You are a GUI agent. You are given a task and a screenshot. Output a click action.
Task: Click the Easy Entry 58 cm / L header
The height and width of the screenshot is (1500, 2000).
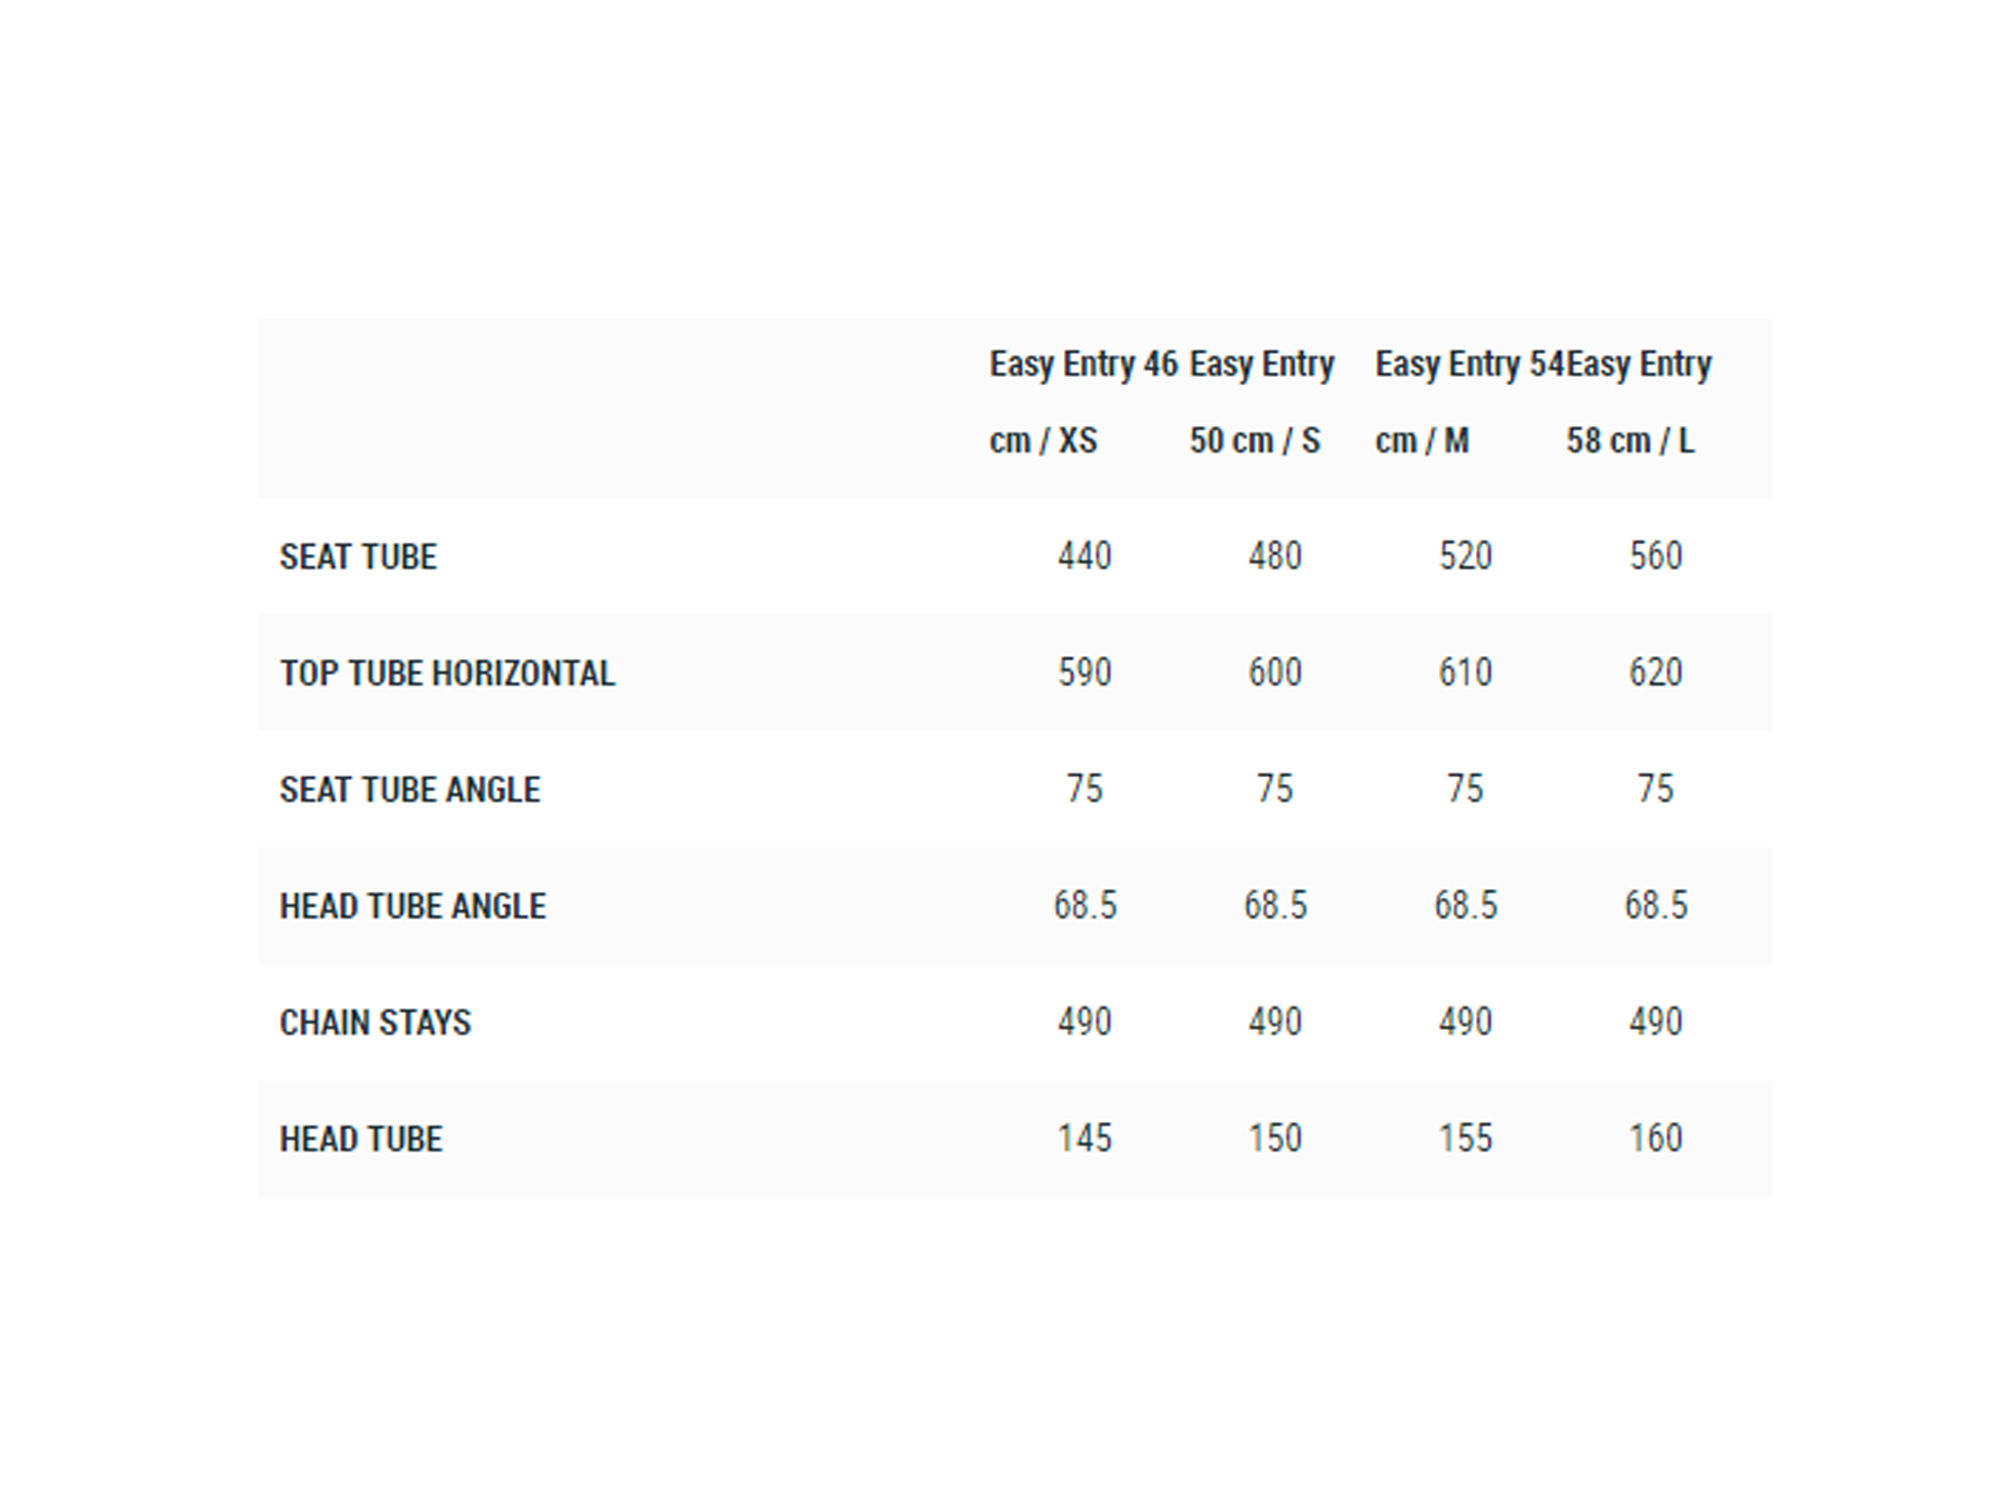coord(1639,402)
